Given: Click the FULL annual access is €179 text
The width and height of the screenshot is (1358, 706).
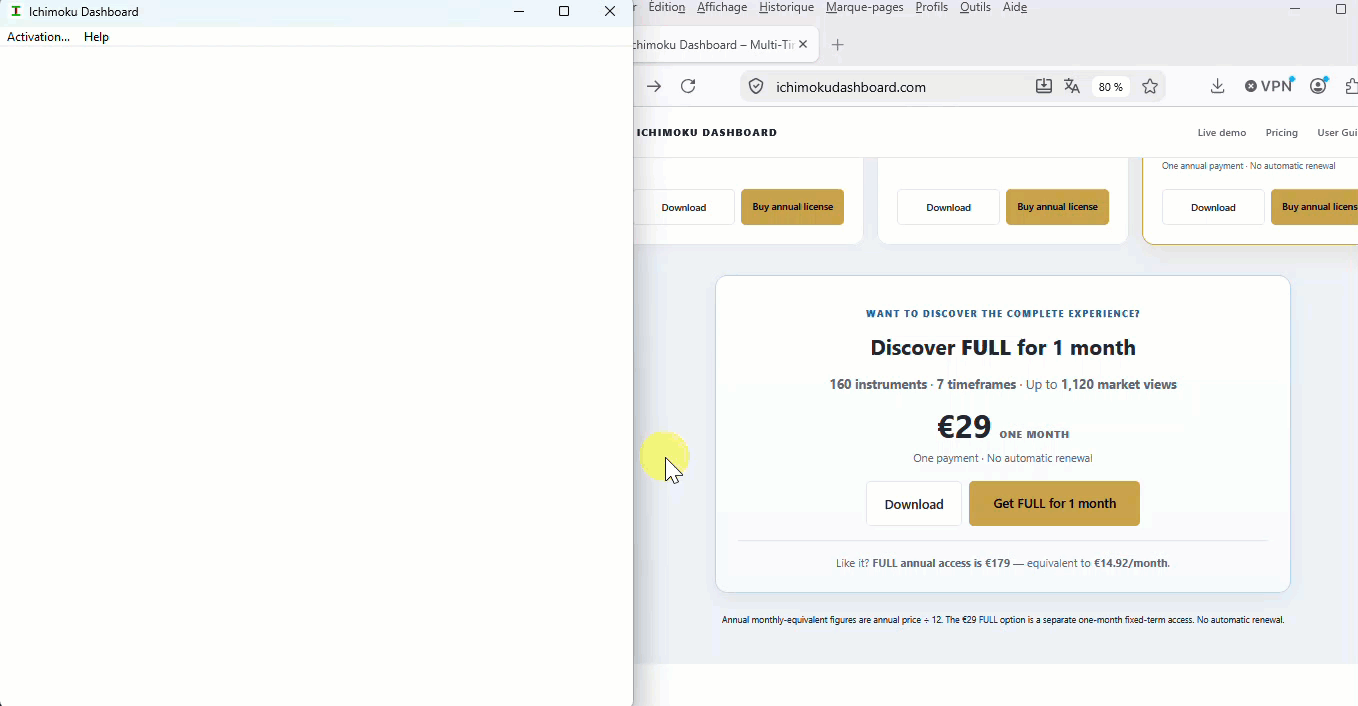Looking at the screenshot, I should 941,563.
